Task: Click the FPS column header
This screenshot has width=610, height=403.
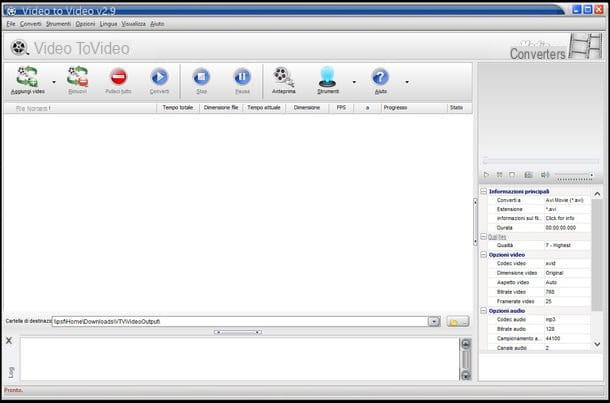Action: (341, 108)
